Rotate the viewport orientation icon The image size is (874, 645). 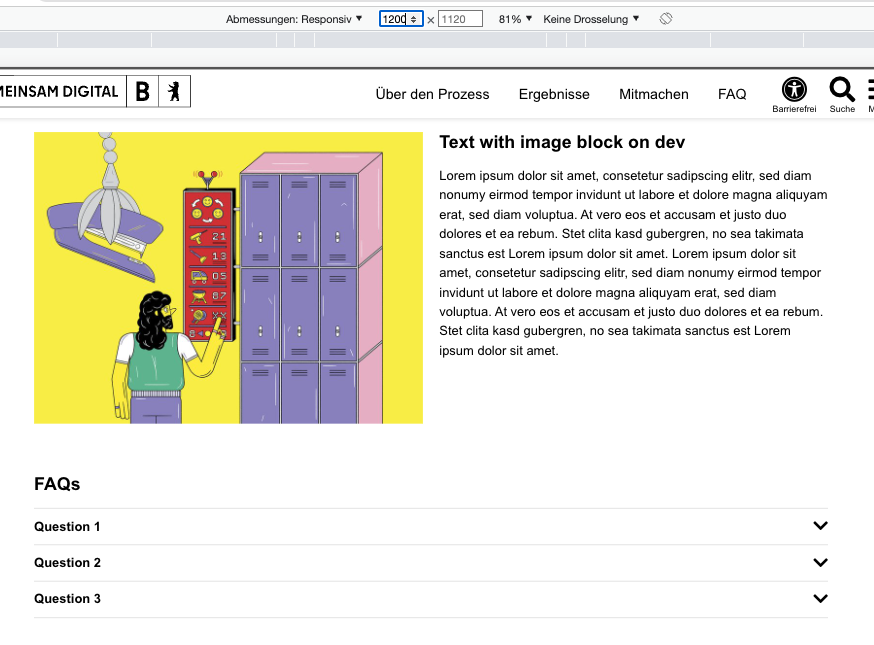[x=664, y=18]
